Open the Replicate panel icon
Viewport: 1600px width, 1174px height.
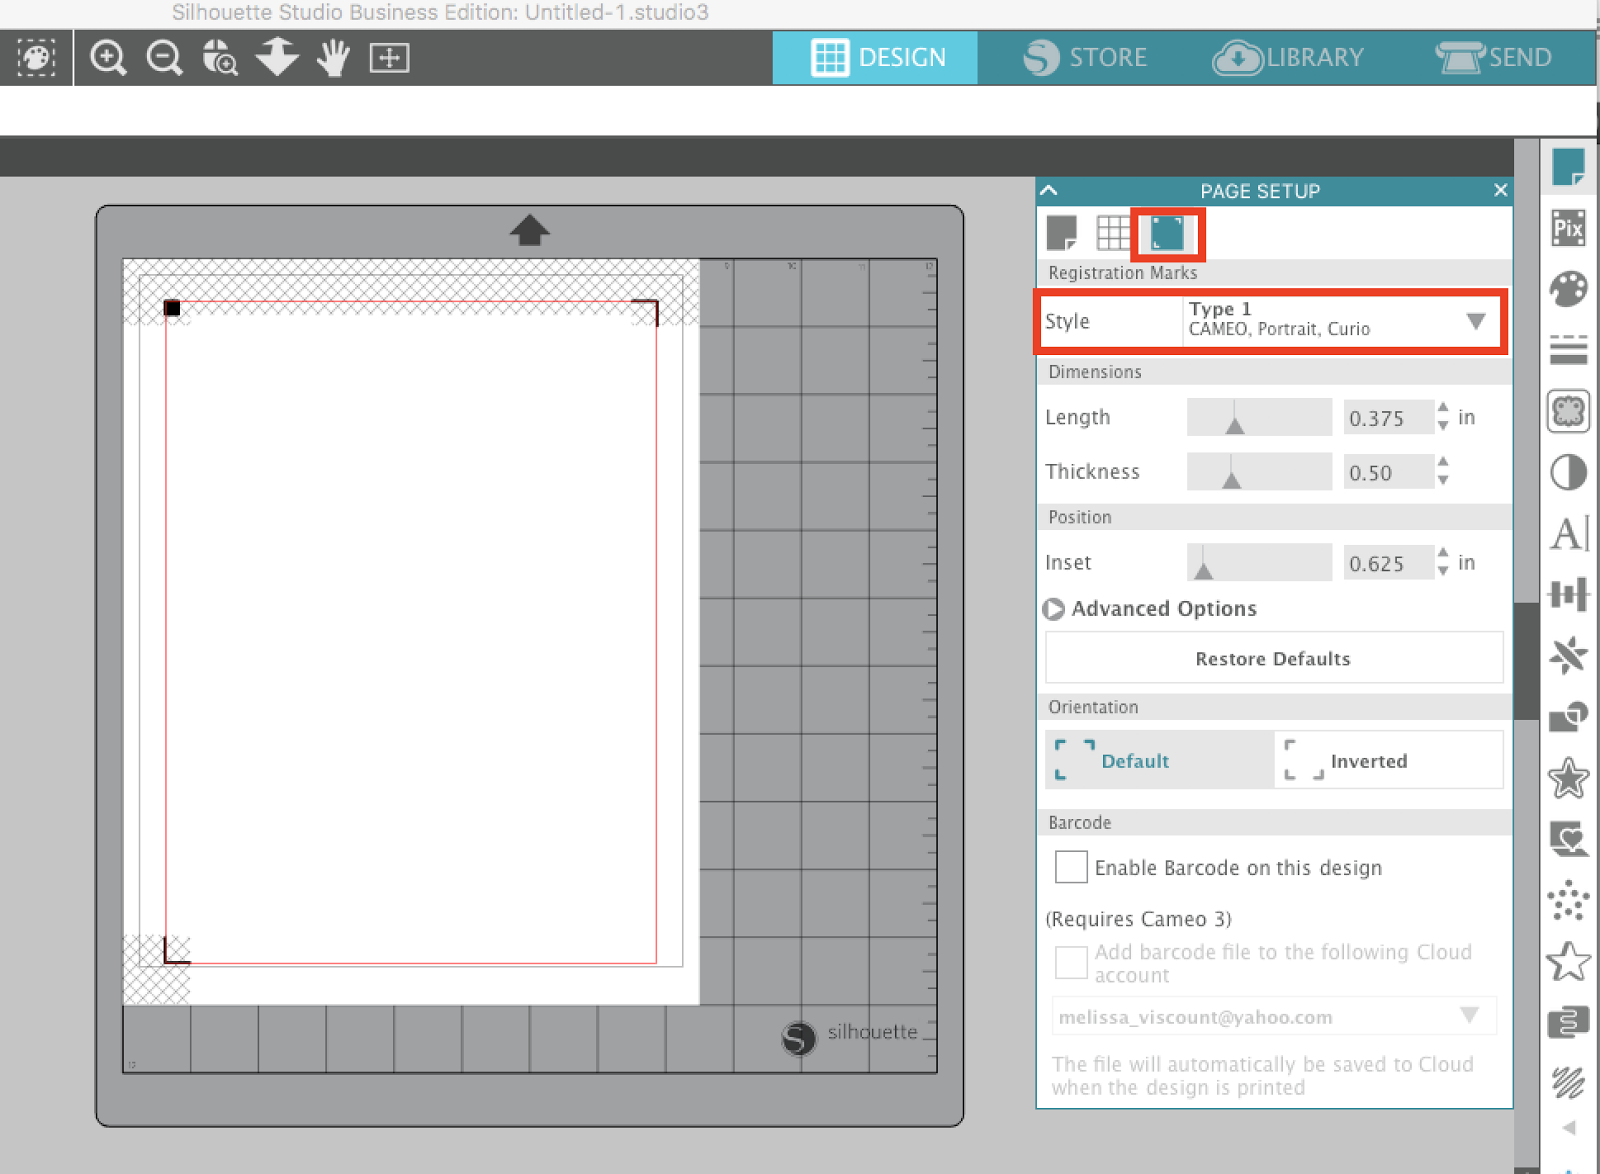(x=1568, y=656)
